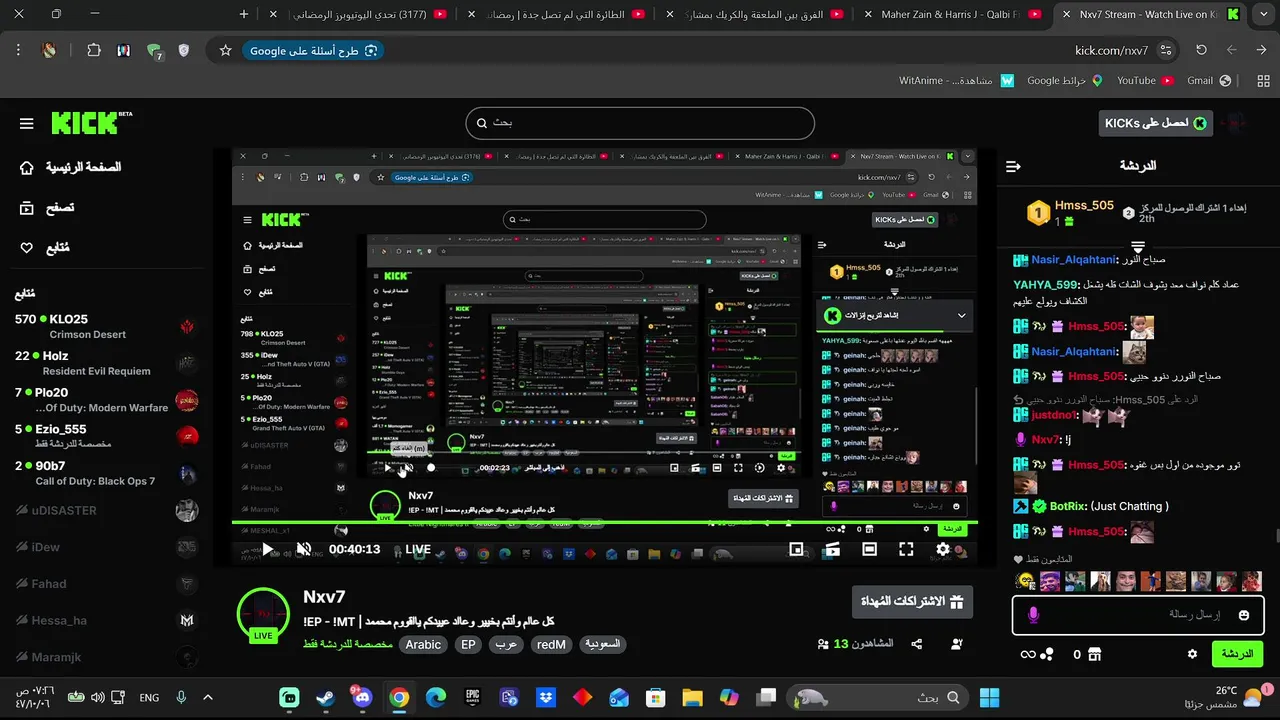The image size is (1280, 720).
Task: Open the Gmail bookmark
Action: click(x=1209, y=80)
